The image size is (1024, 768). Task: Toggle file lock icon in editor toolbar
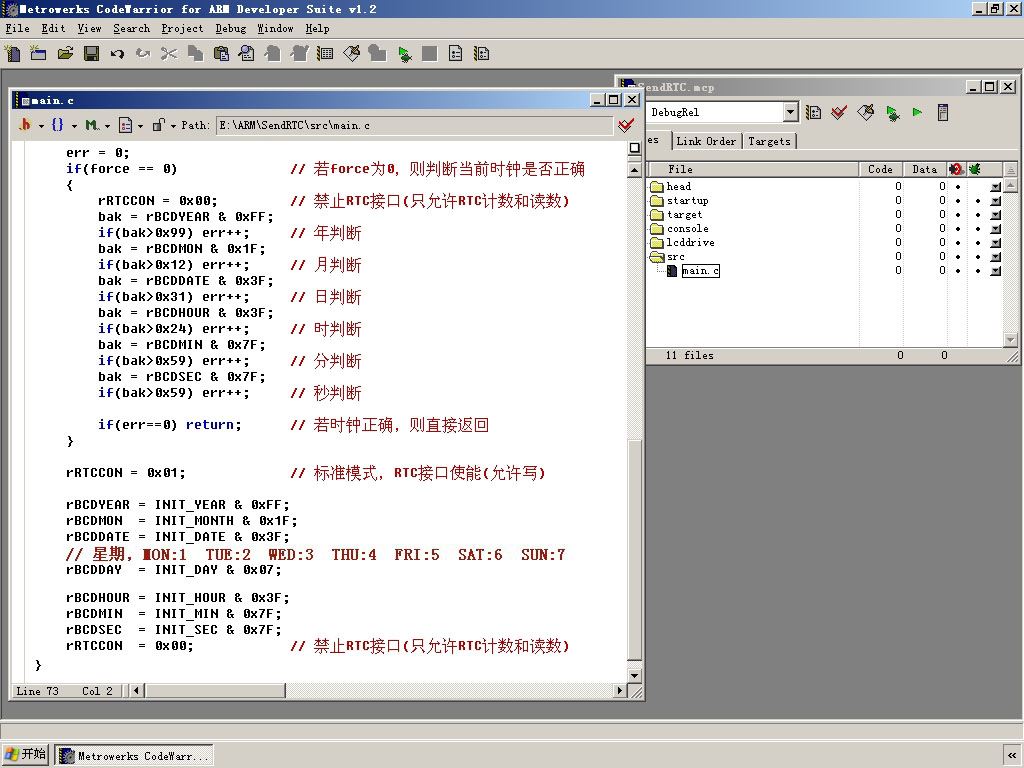[x=159, y=125]
